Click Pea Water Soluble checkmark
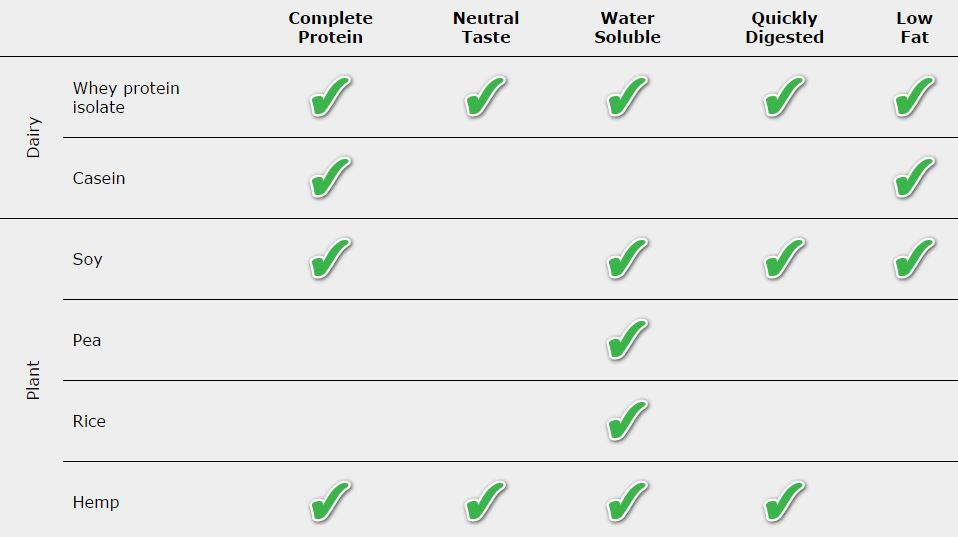 pyautogui.click(x=627, y=340)
